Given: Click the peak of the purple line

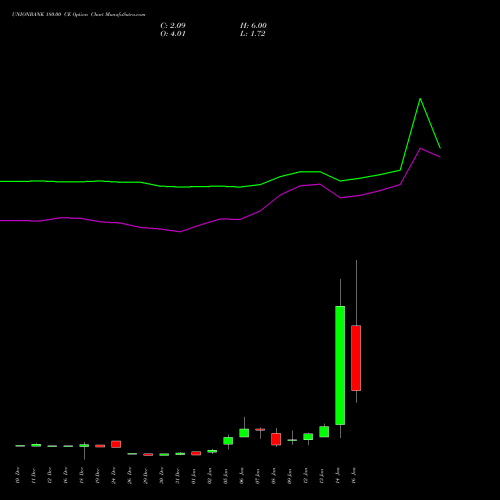Looking at the screenshot, I should tap(420, 148).
